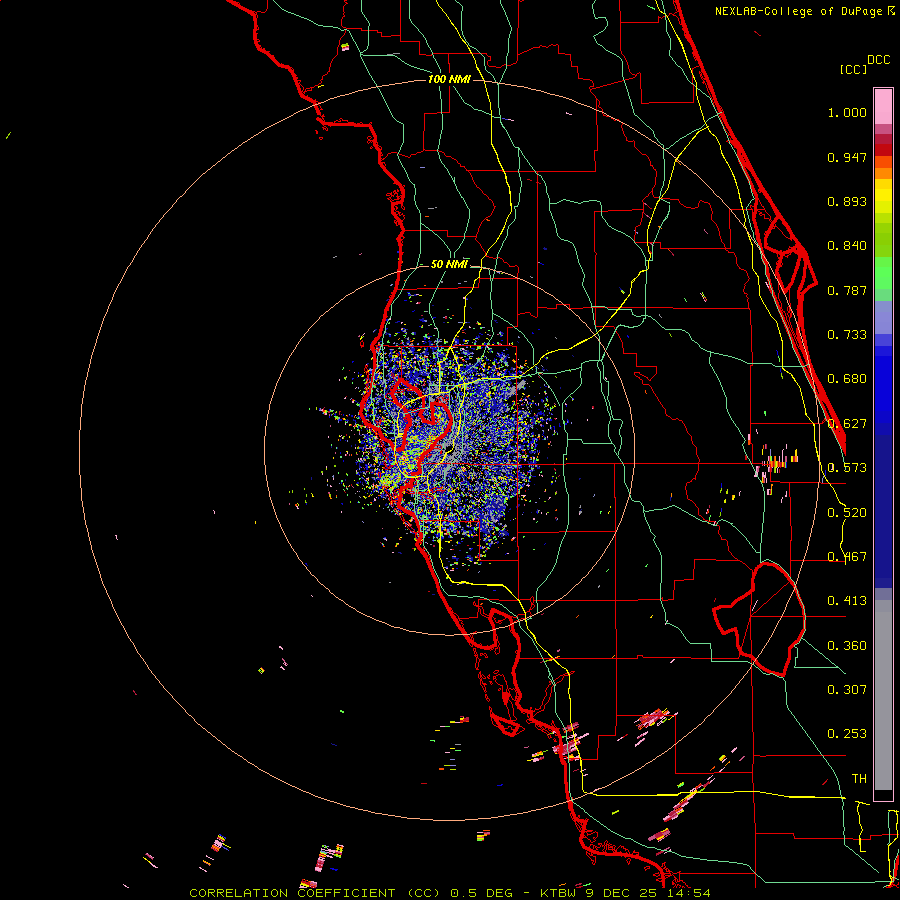The image size is (900, 900).
Task: Select the 0.787 scale value
Action: (x=847, y=290)
